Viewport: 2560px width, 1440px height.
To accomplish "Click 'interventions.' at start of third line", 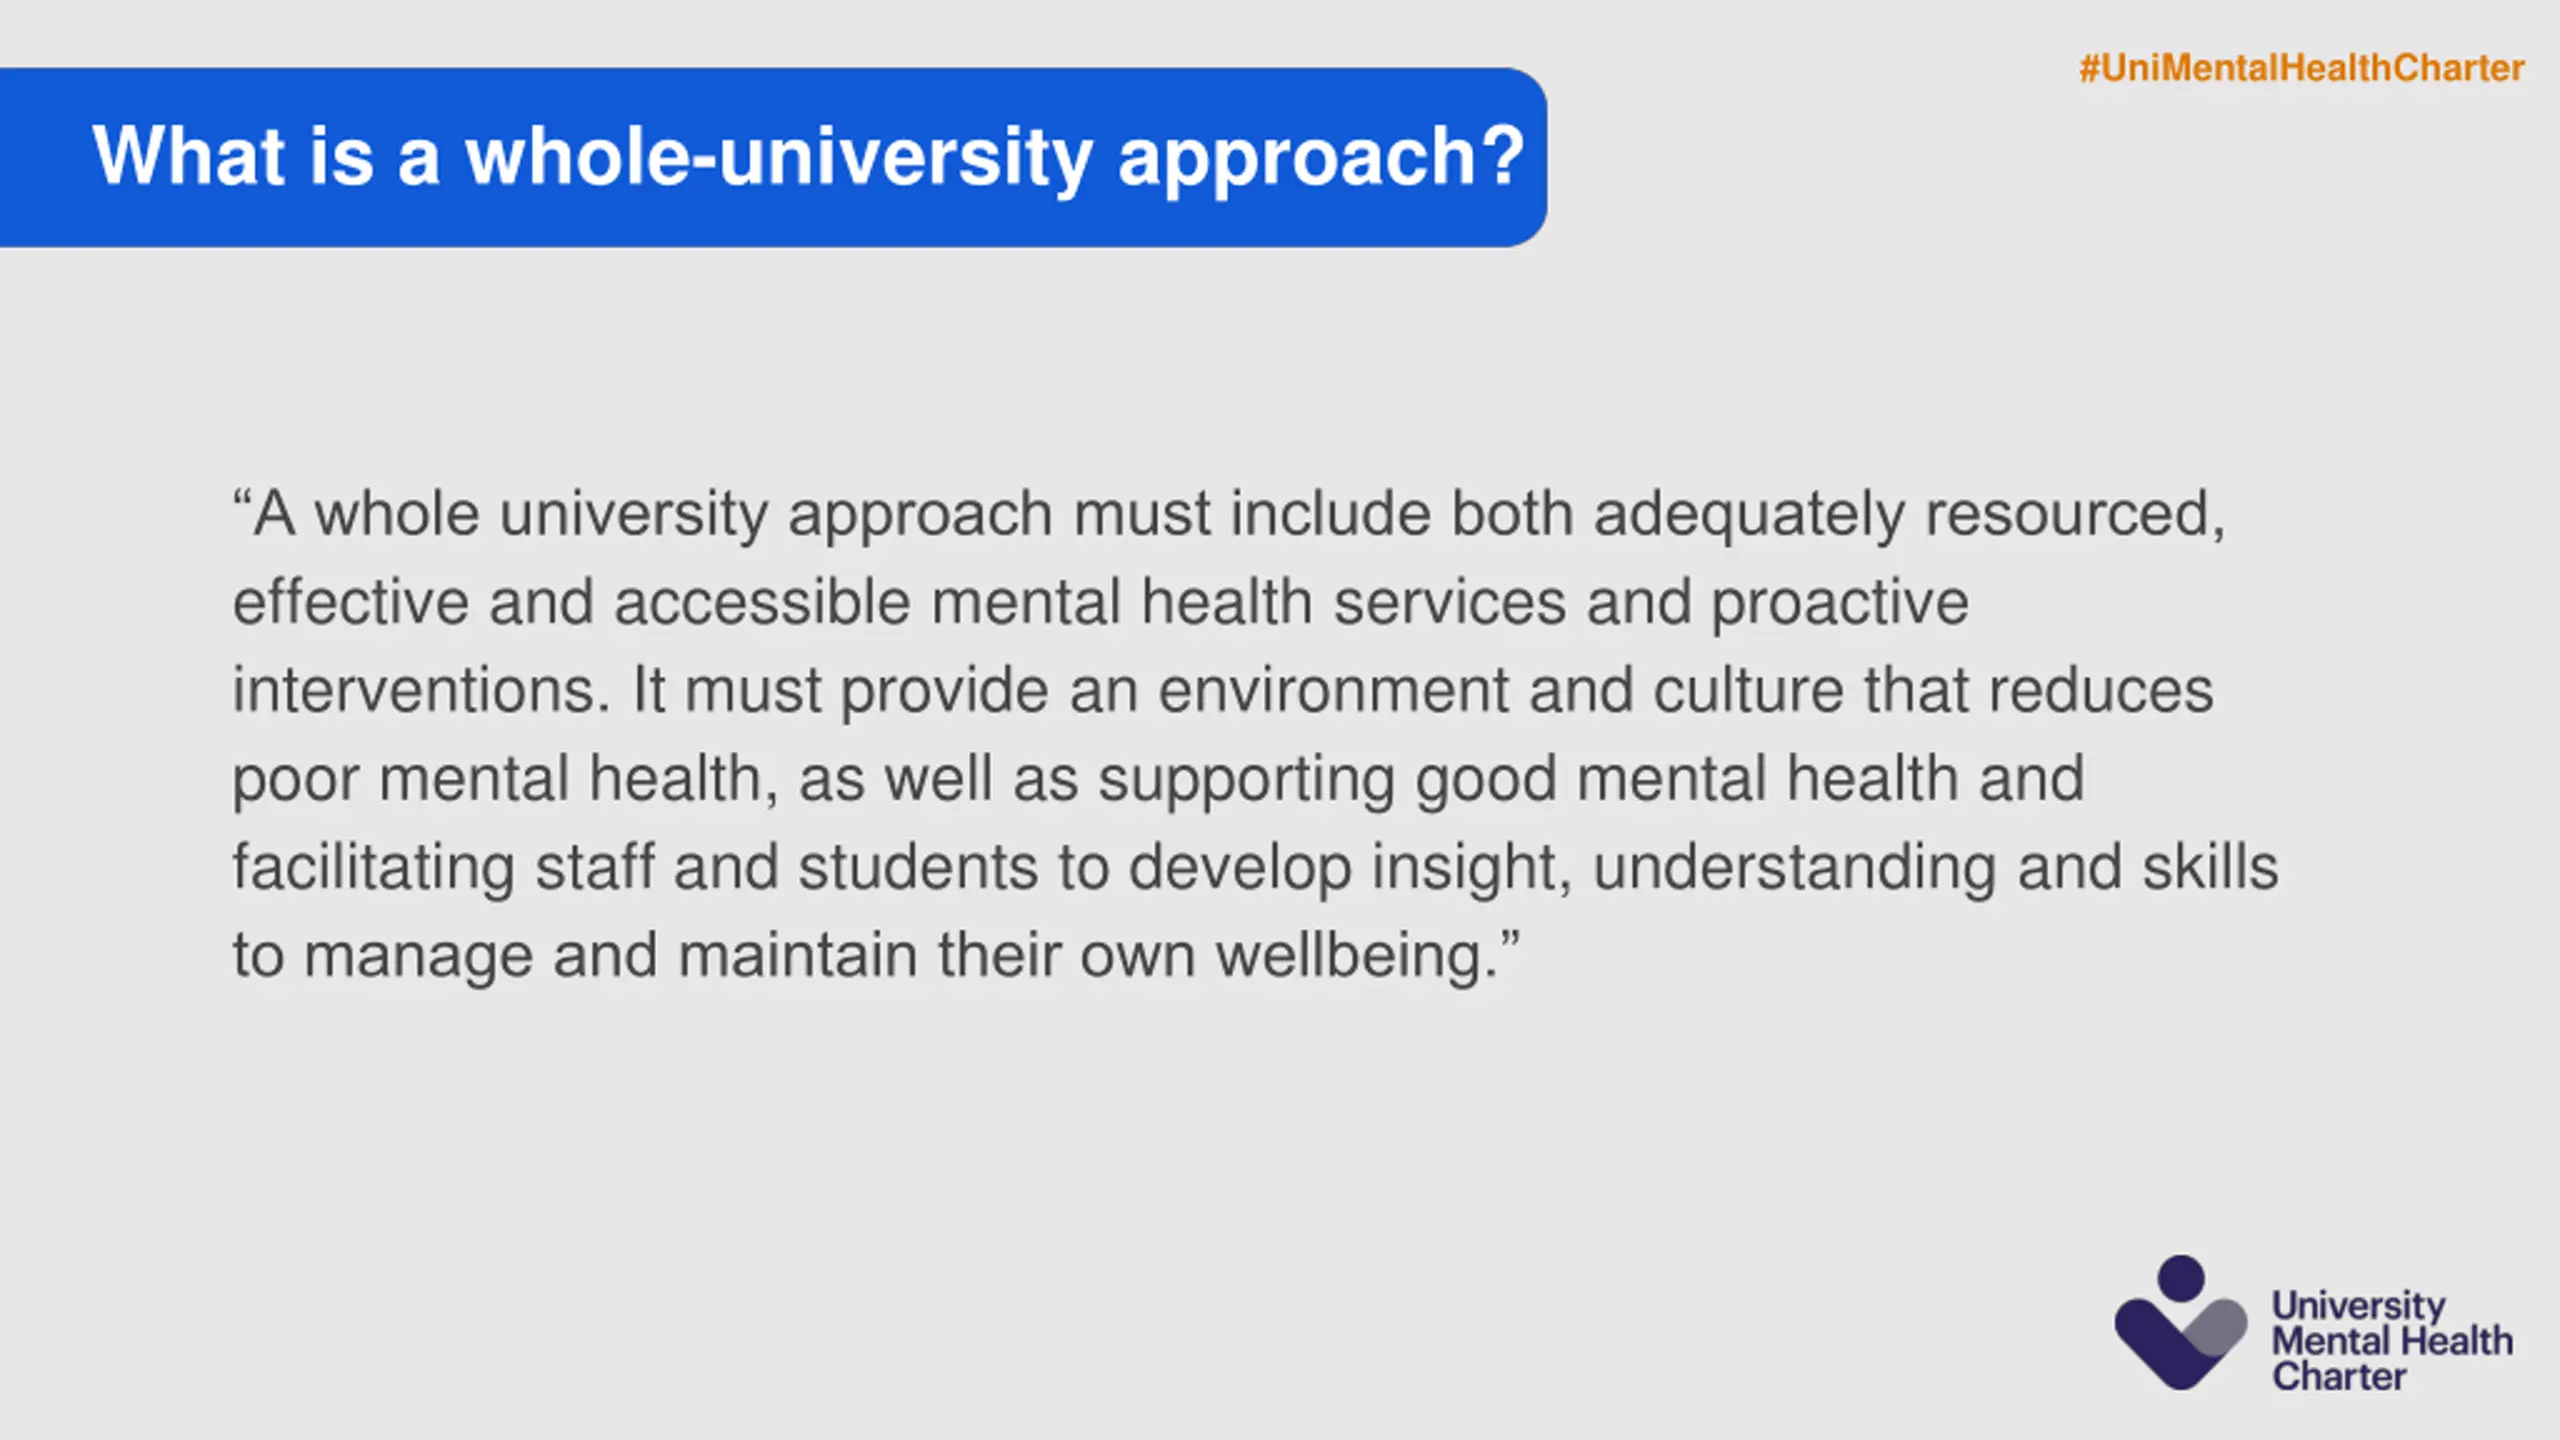I will (x=422, y=690).
